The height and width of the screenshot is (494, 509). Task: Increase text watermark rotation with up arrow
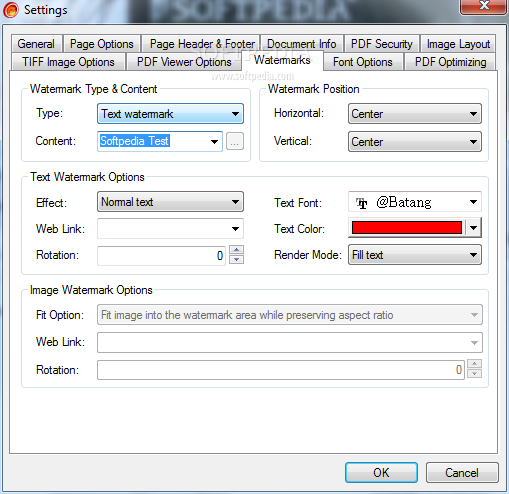(237, 250)
